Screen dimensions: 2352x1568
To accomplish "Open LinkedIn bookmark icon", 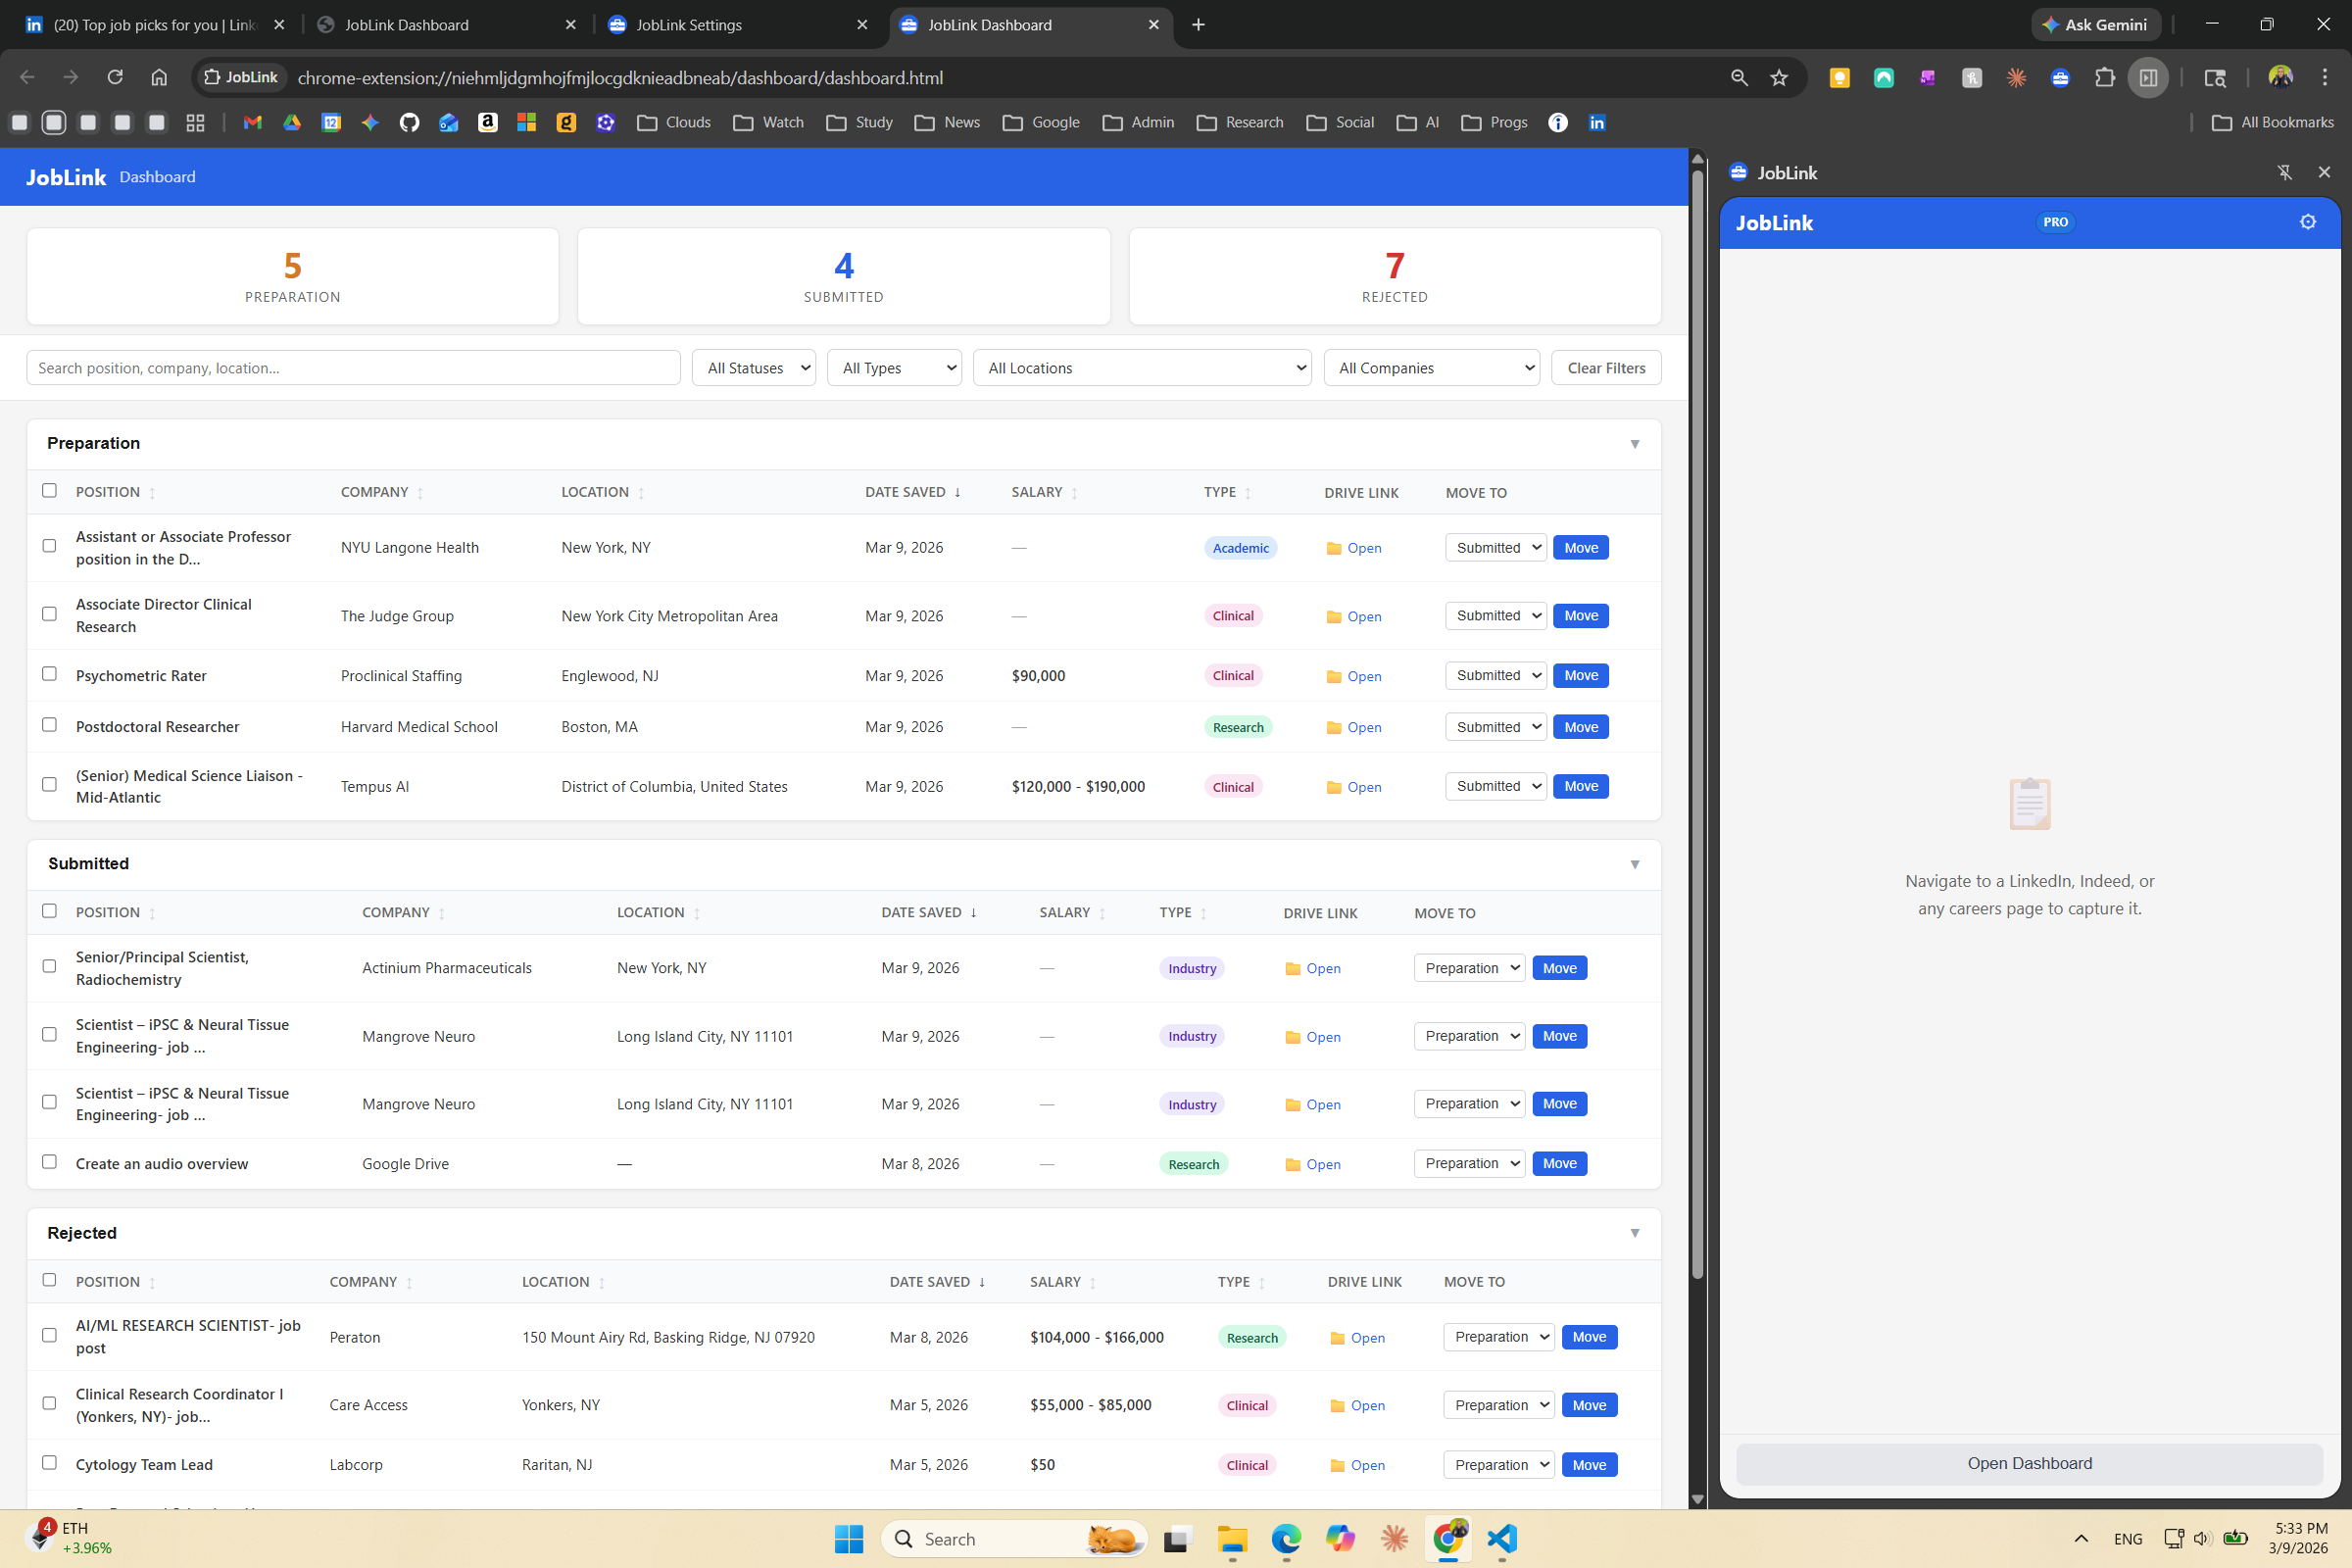I will tap(1597, 122).
